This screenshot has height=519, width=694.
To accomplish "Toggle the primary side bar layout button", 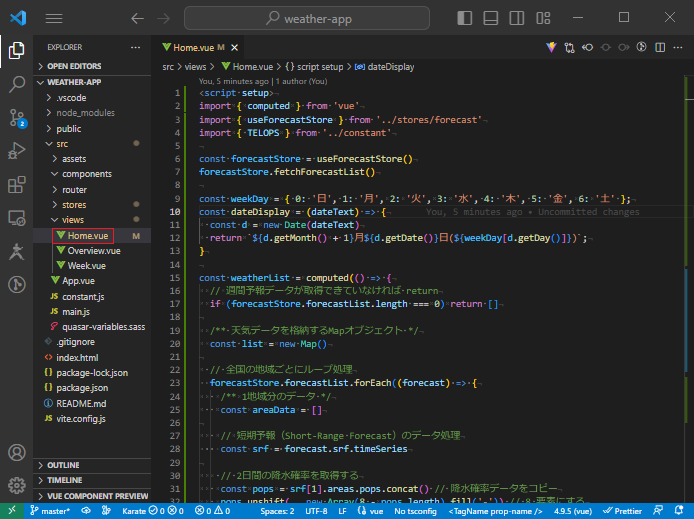I will tap(464, 18).
